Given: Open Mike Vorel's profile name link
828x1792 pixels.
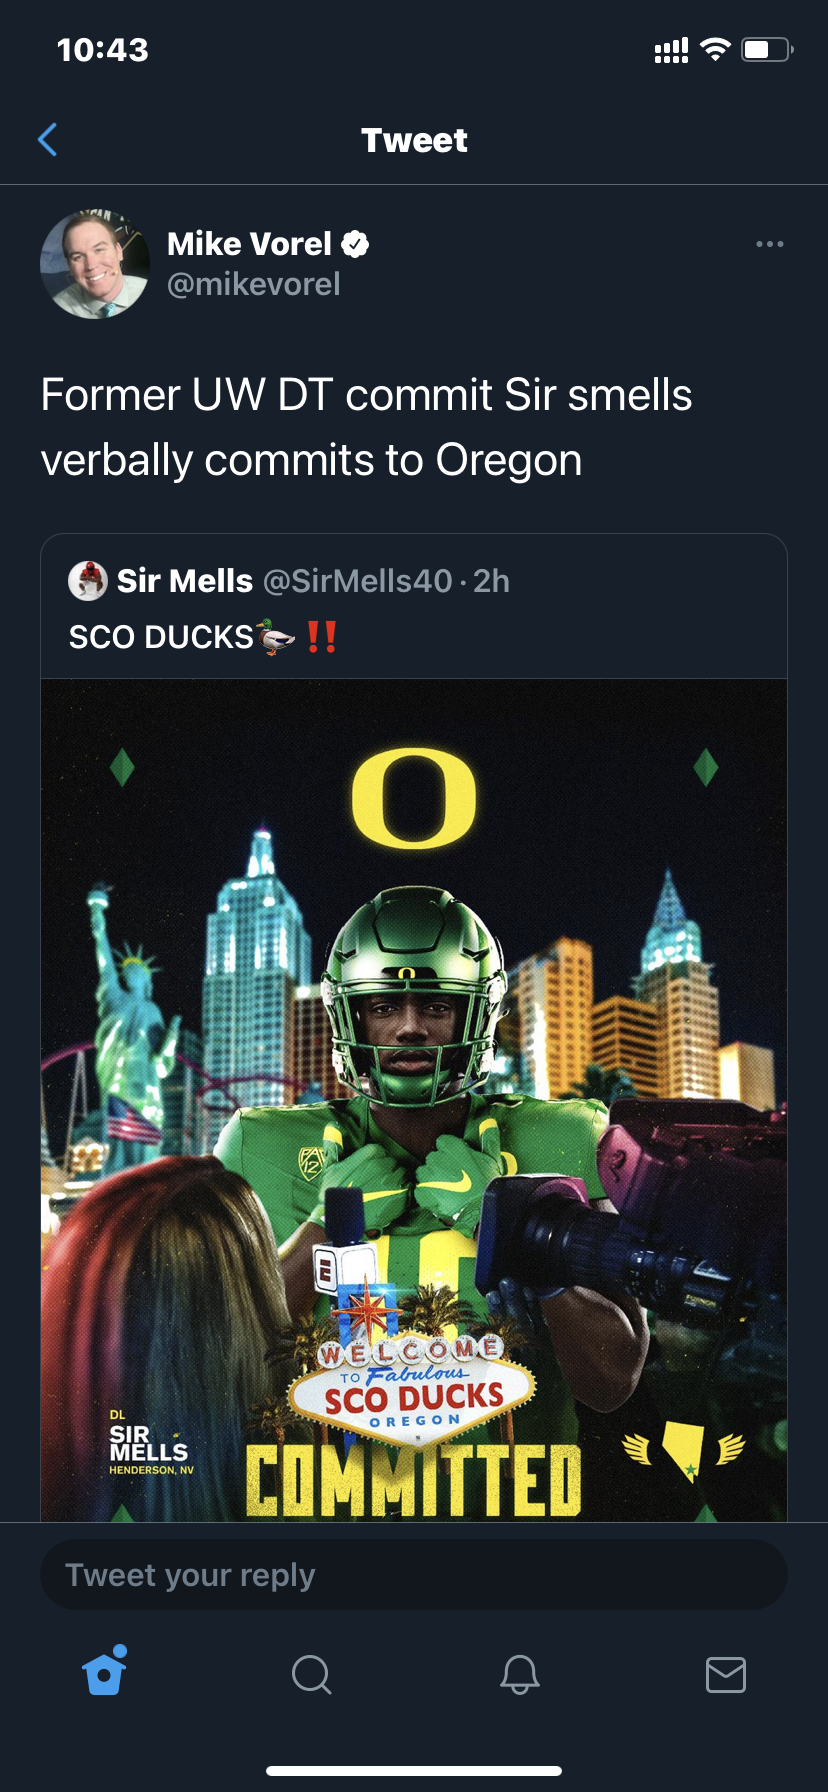Looking at the screenshot, I should pyautogui.click(x=249, y=244).
